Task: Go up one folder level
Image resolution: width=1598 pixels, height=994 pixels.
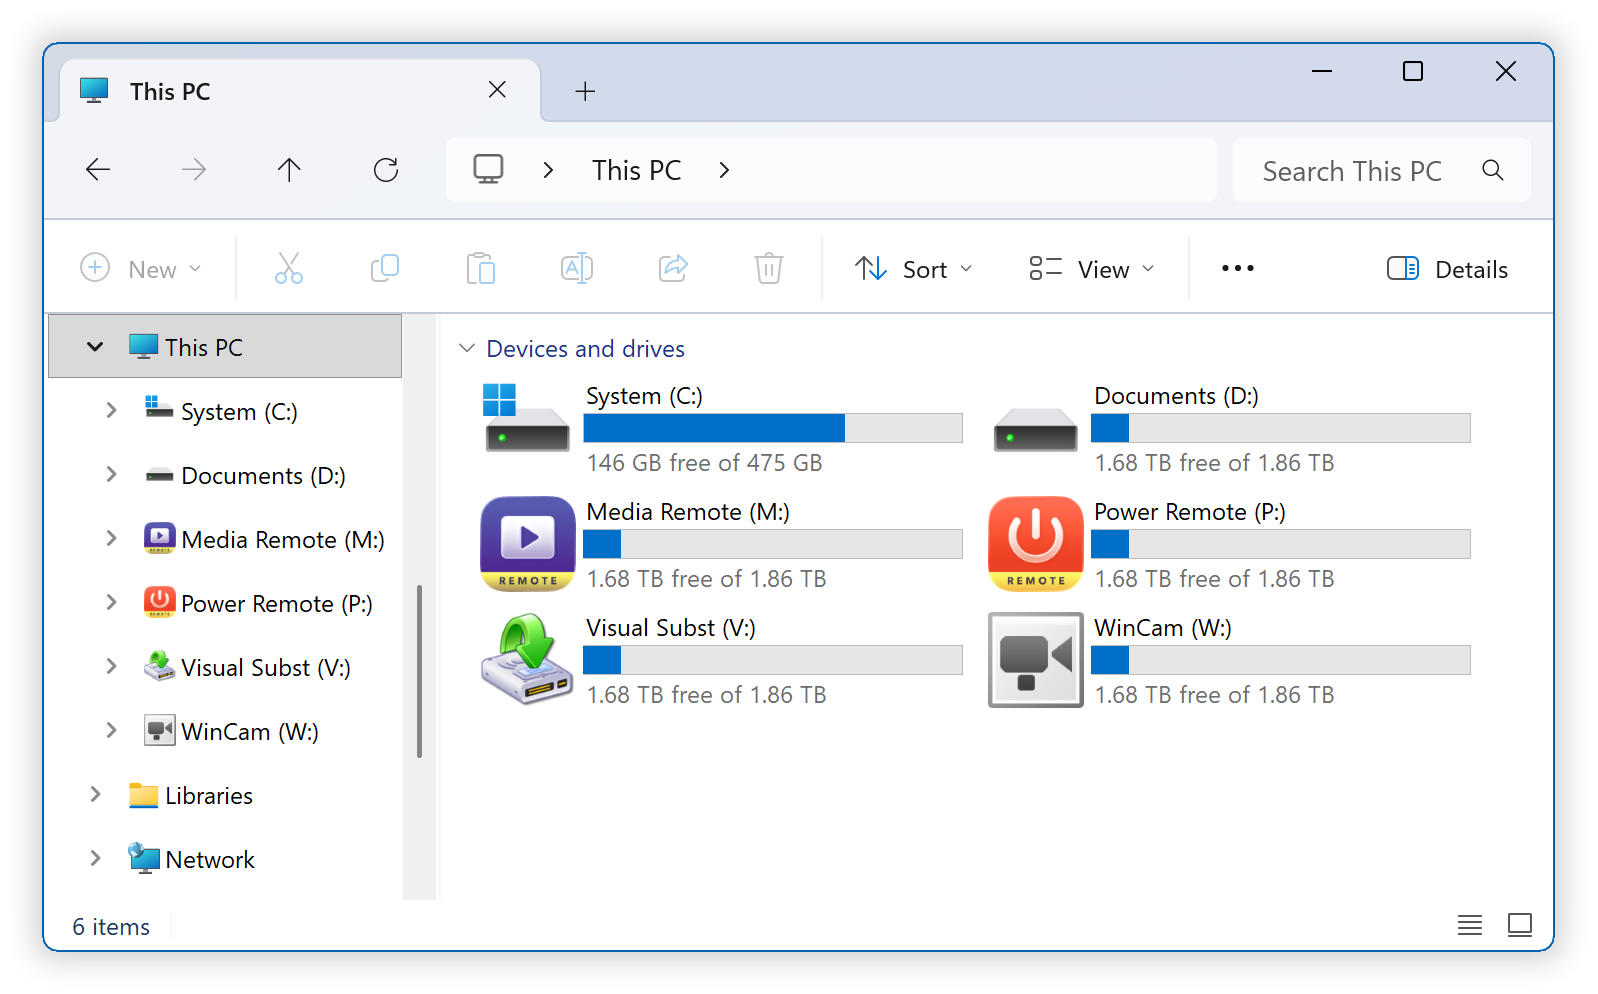Action: tap(289, 170)
